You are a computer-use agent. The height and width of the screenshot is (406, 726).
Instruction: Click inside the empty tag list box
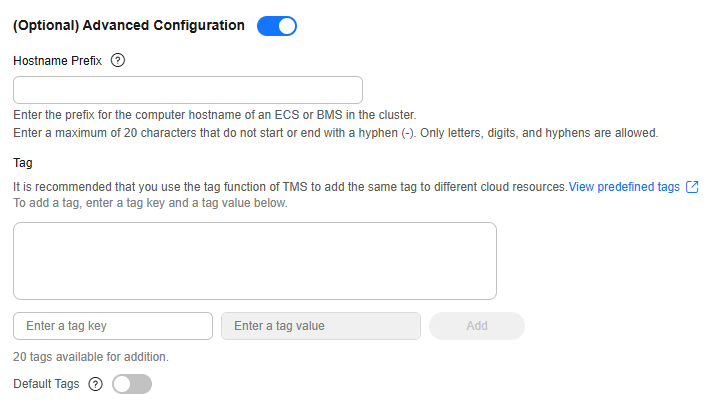(255, 261)
